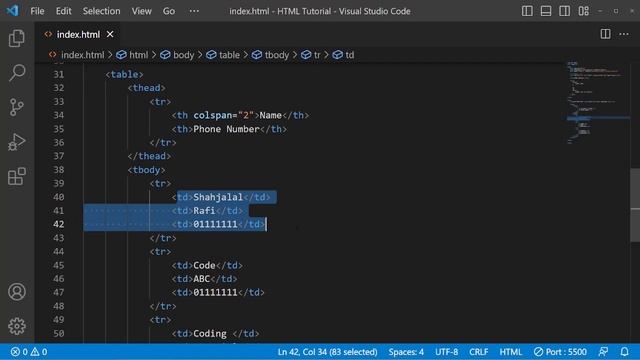Open problems panel via errors and warnings count
Image resolution: width=640 pixels, height=360 pixels.
29,352
